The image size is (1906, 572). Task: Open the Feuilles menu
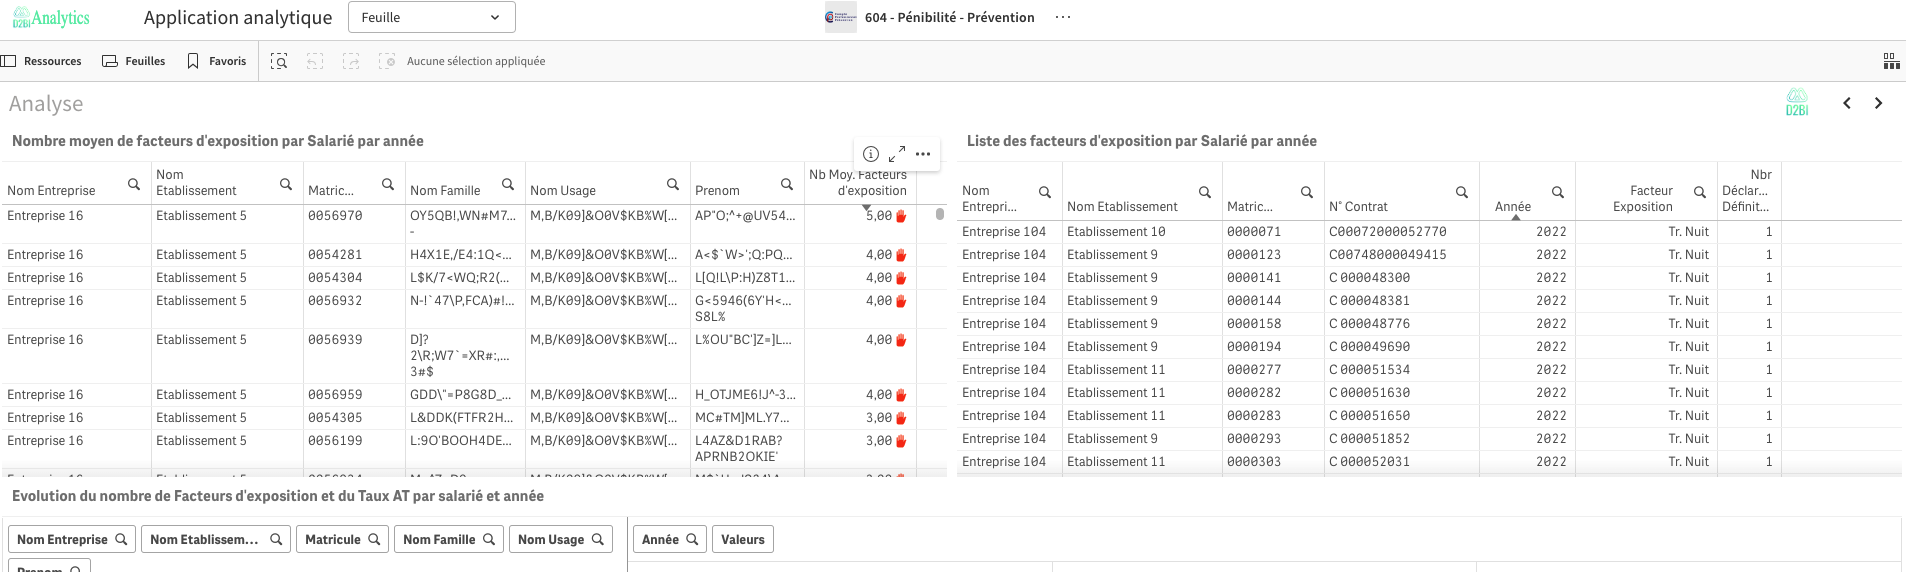[x=134, y=62]
